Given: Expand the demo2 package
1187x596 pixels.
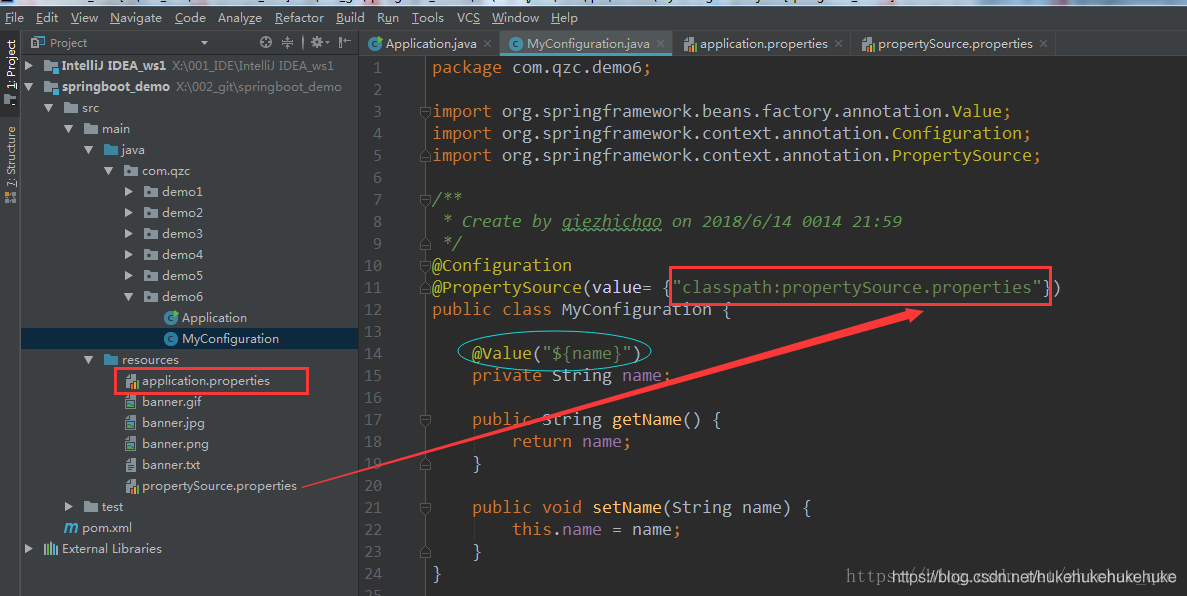Looking at the screenshot, I should 129,213.
